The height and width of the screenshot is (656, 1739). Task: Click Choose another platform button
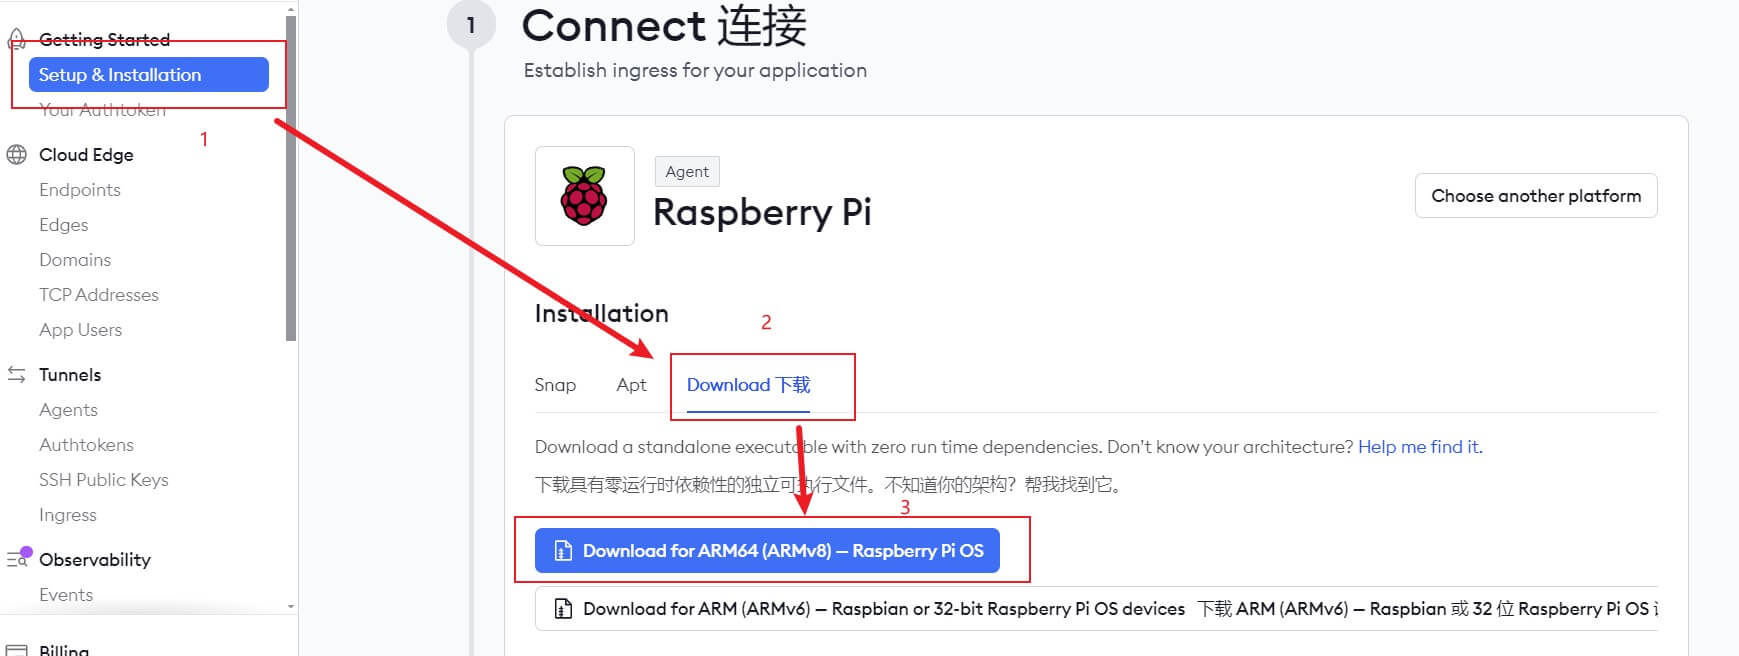point(1535,196)
